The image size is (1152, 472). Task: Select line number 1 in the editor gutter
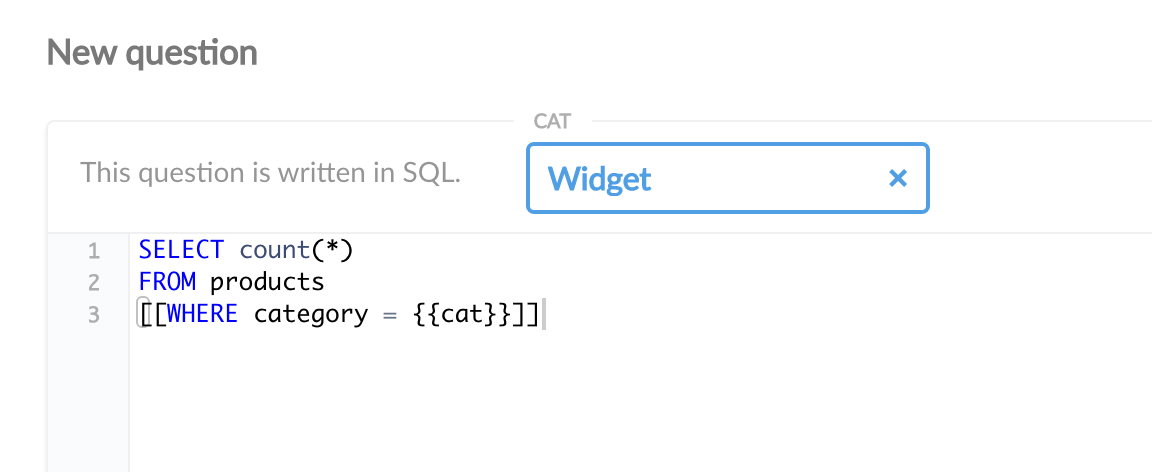point(94,250)
